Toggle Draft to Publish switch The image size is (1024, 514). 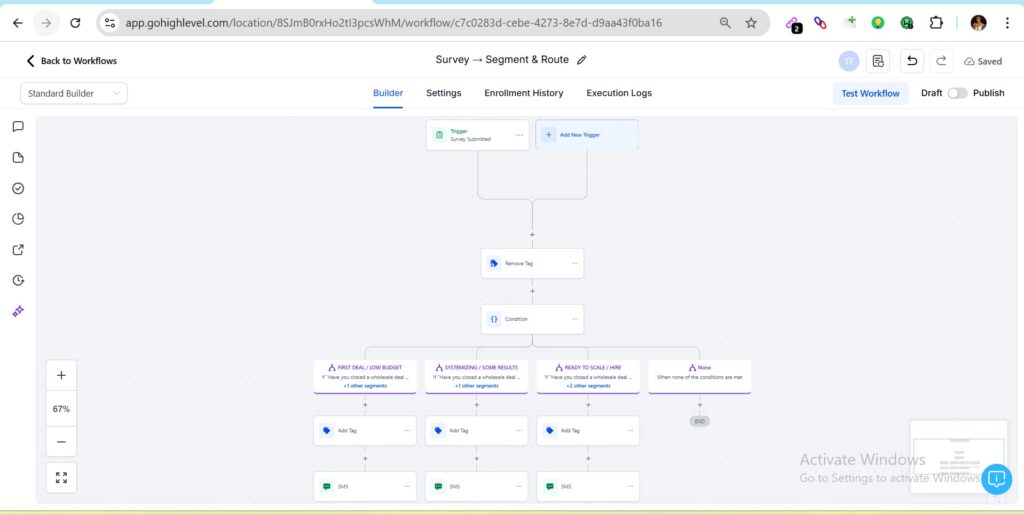[x=957, y=93]
